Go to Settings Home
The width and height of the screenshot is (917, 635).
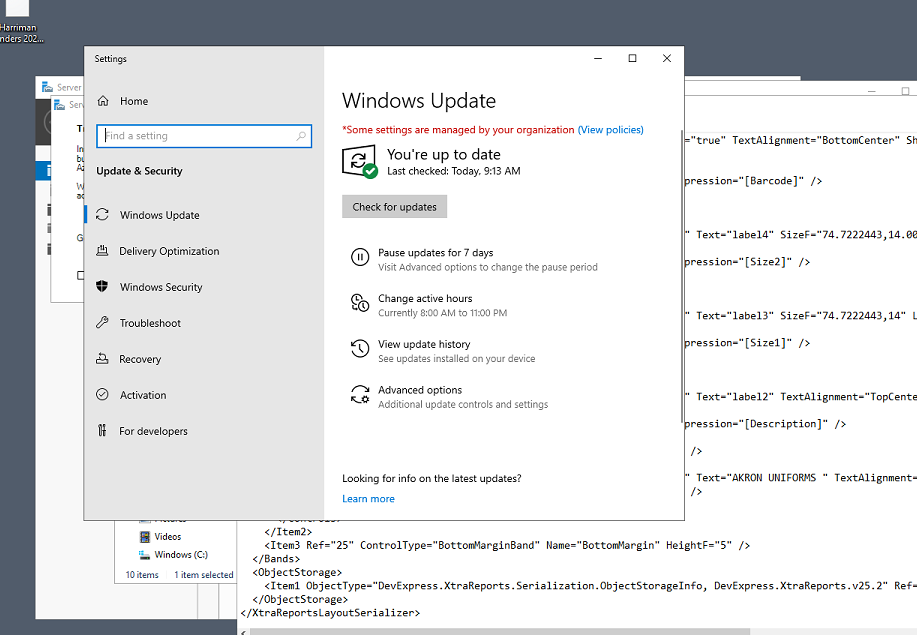point(134,101)
